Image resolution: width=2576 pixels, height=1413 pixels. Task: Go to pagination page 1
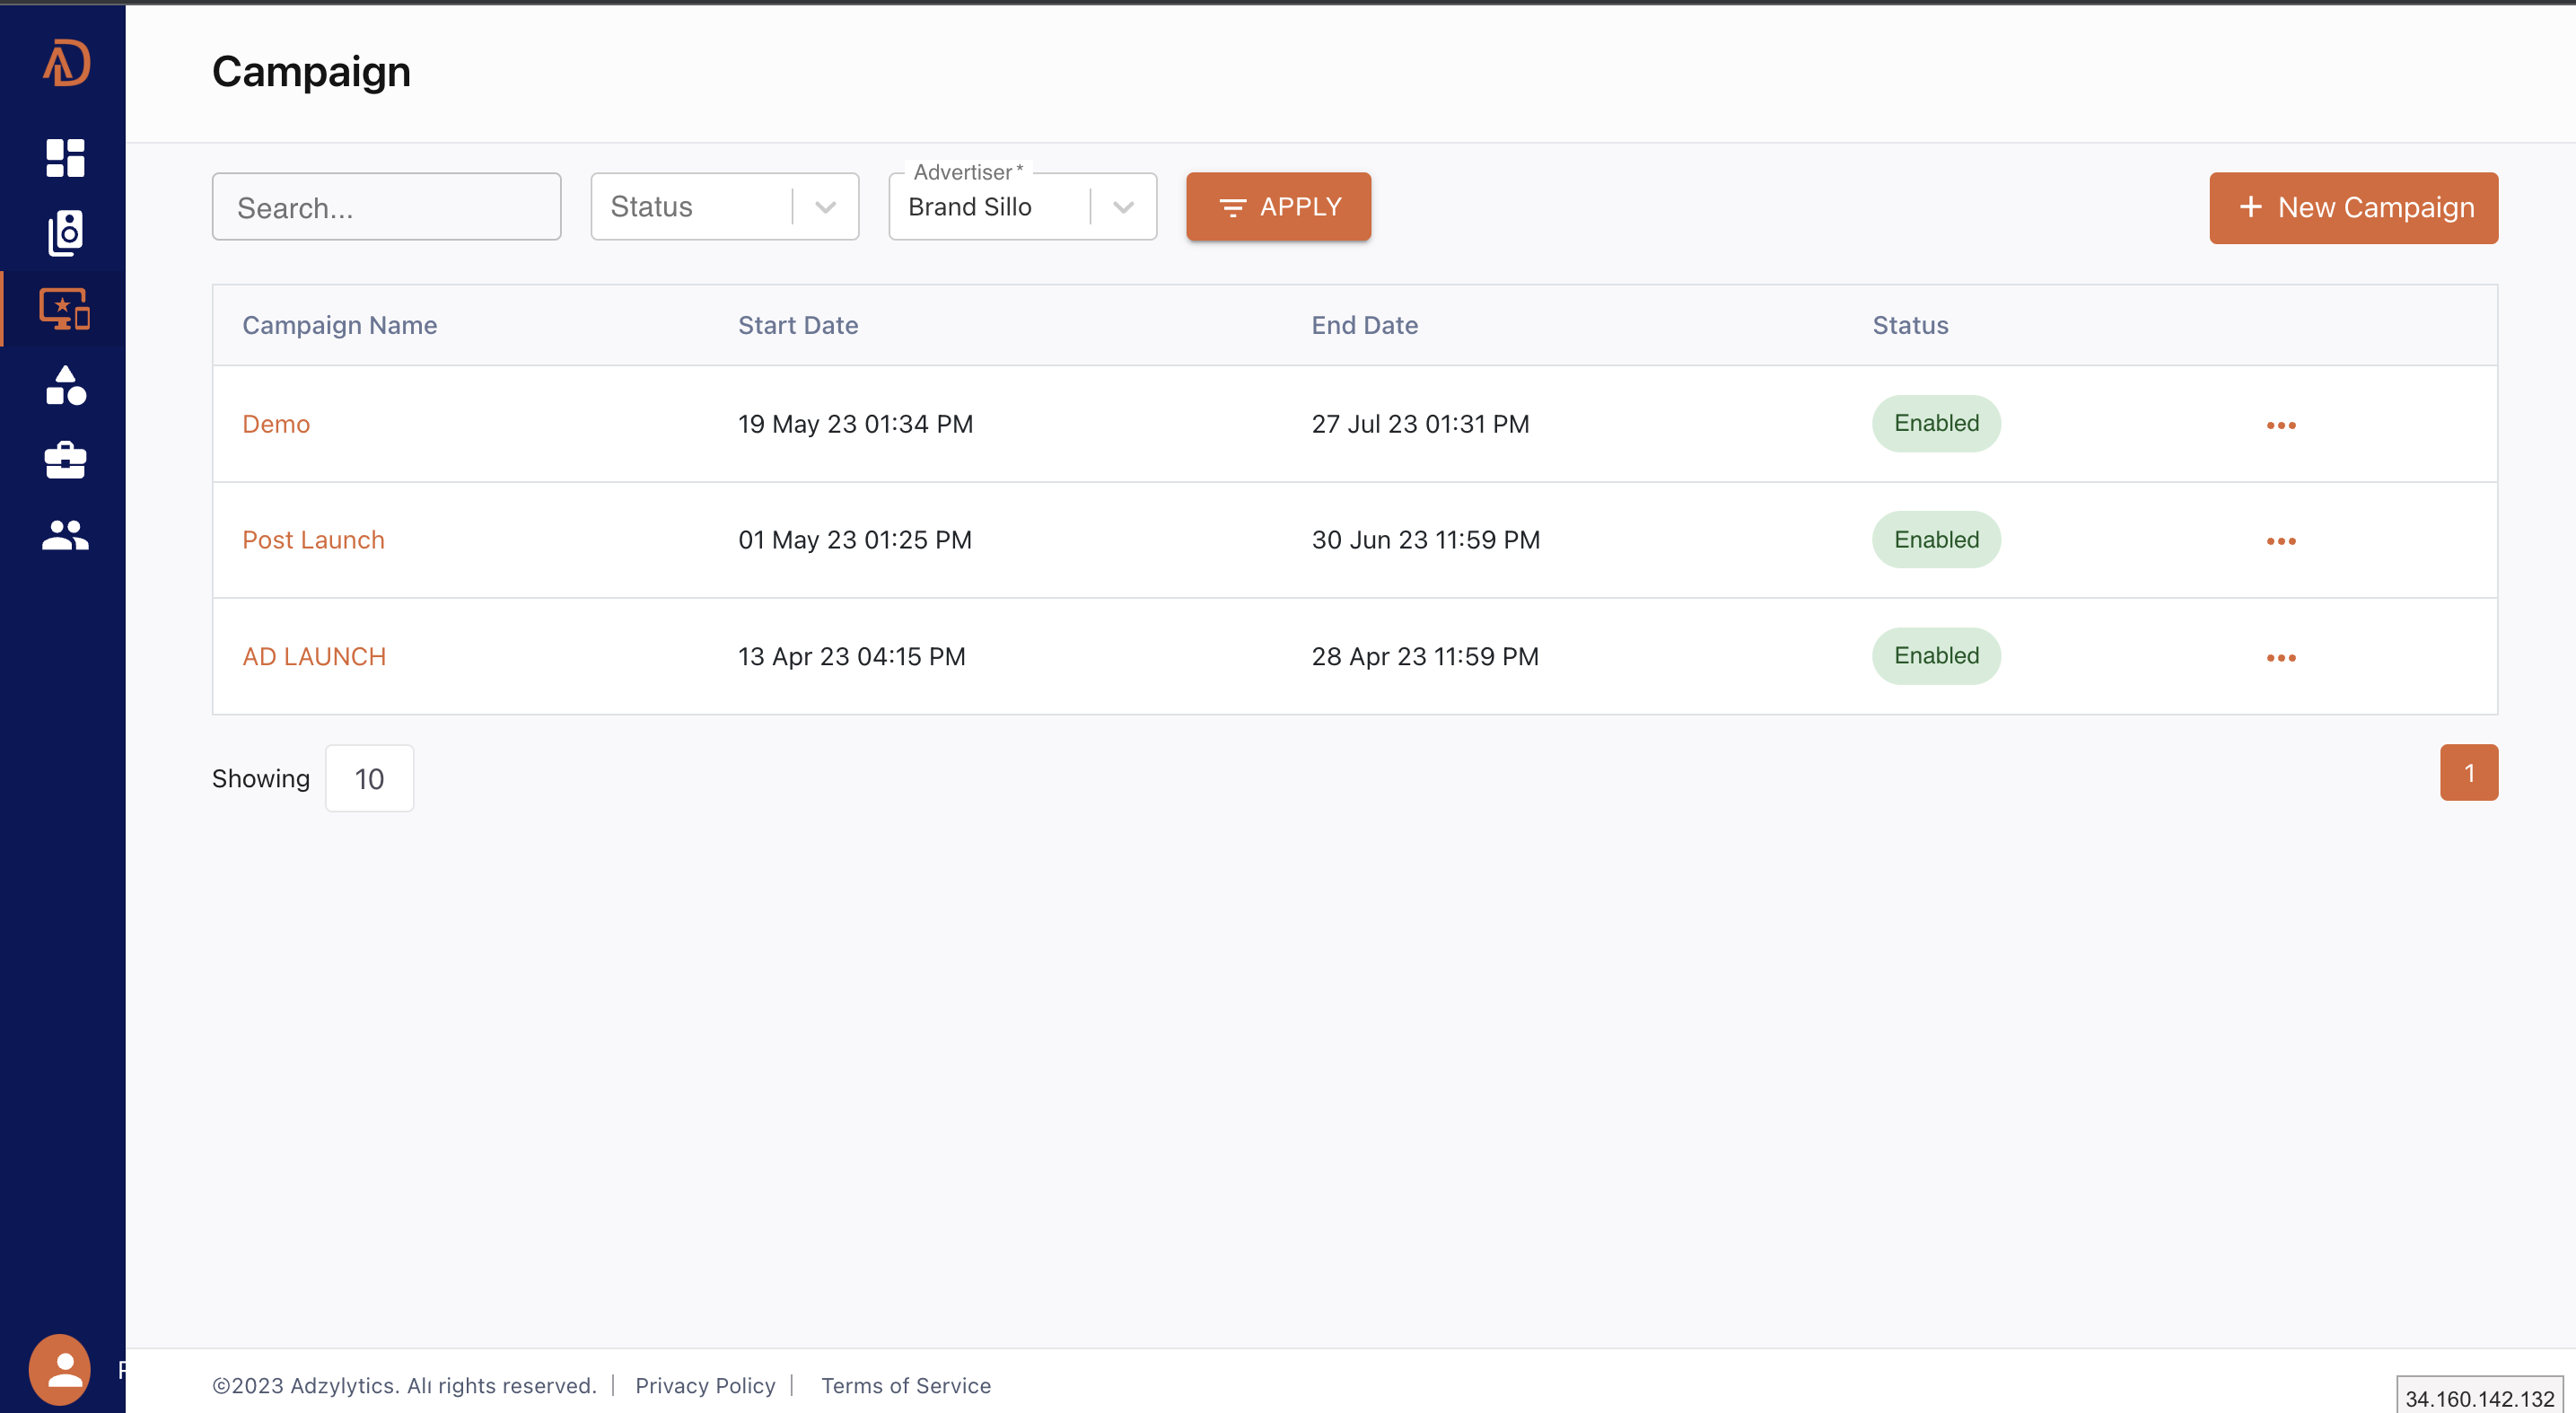coord(2468,773)
